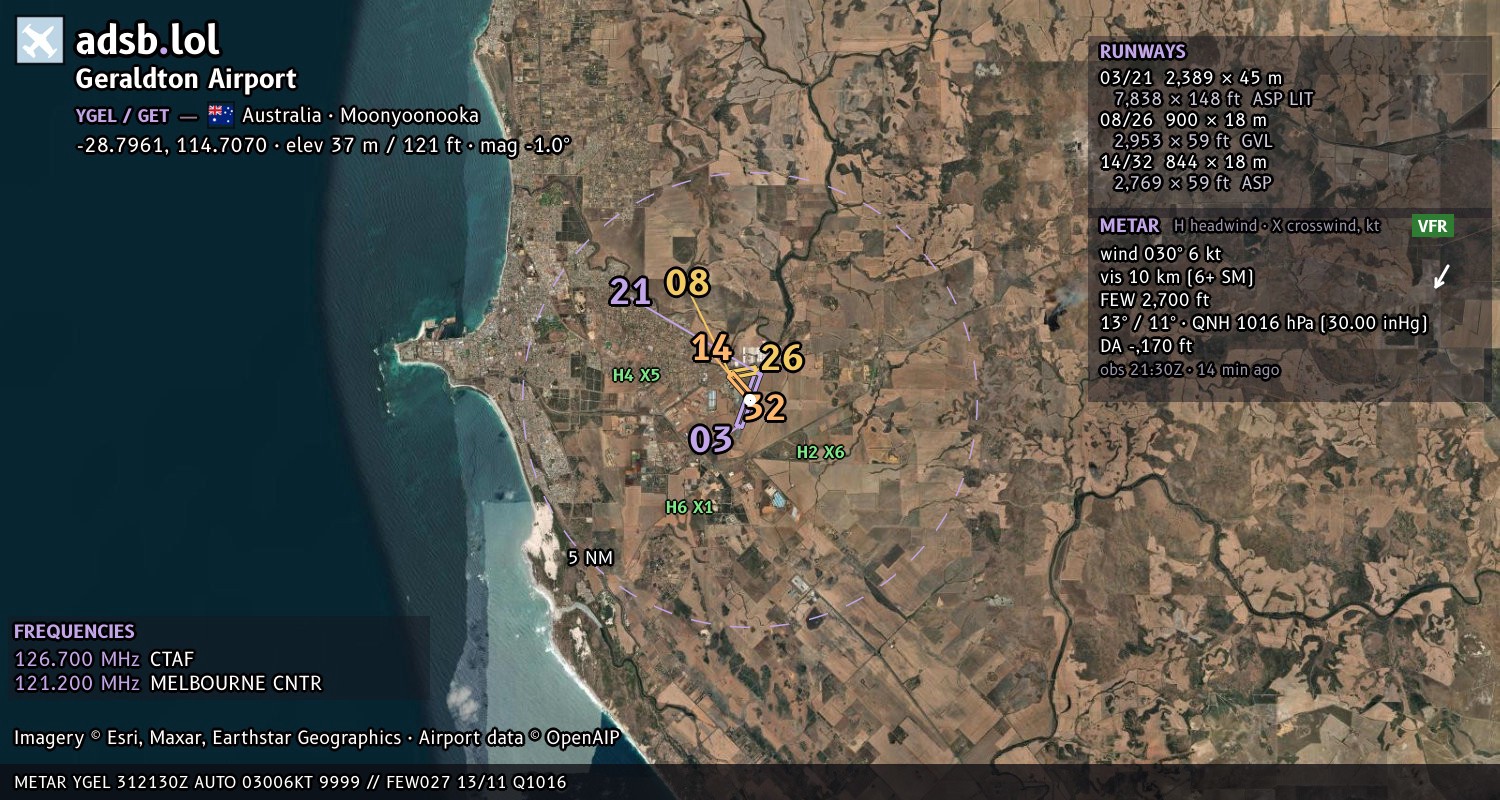This screenshot has width=1500, height=800.
Task: Click the 126.700 MHz CTAF frequency
Action: click(104, 659)
